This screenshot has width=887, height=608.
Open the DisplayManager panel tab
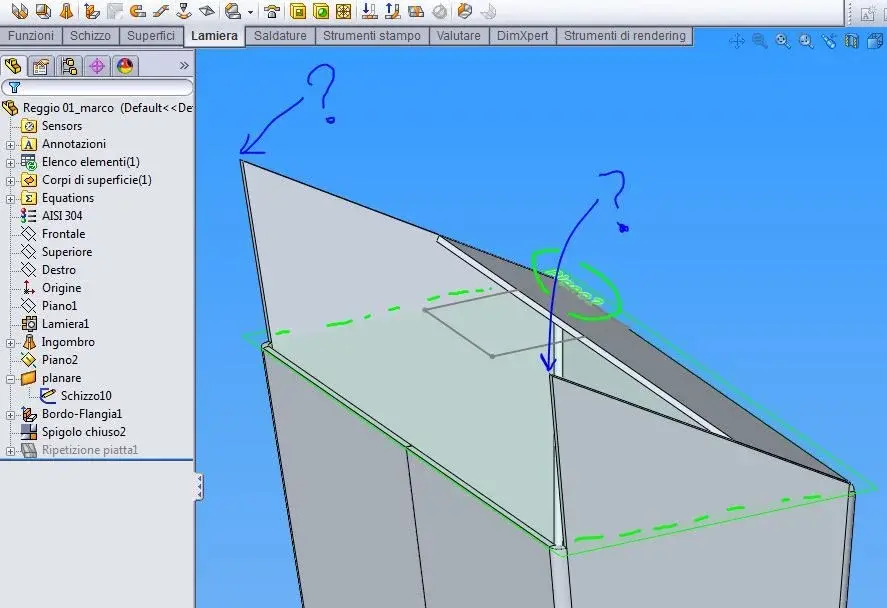125,66
